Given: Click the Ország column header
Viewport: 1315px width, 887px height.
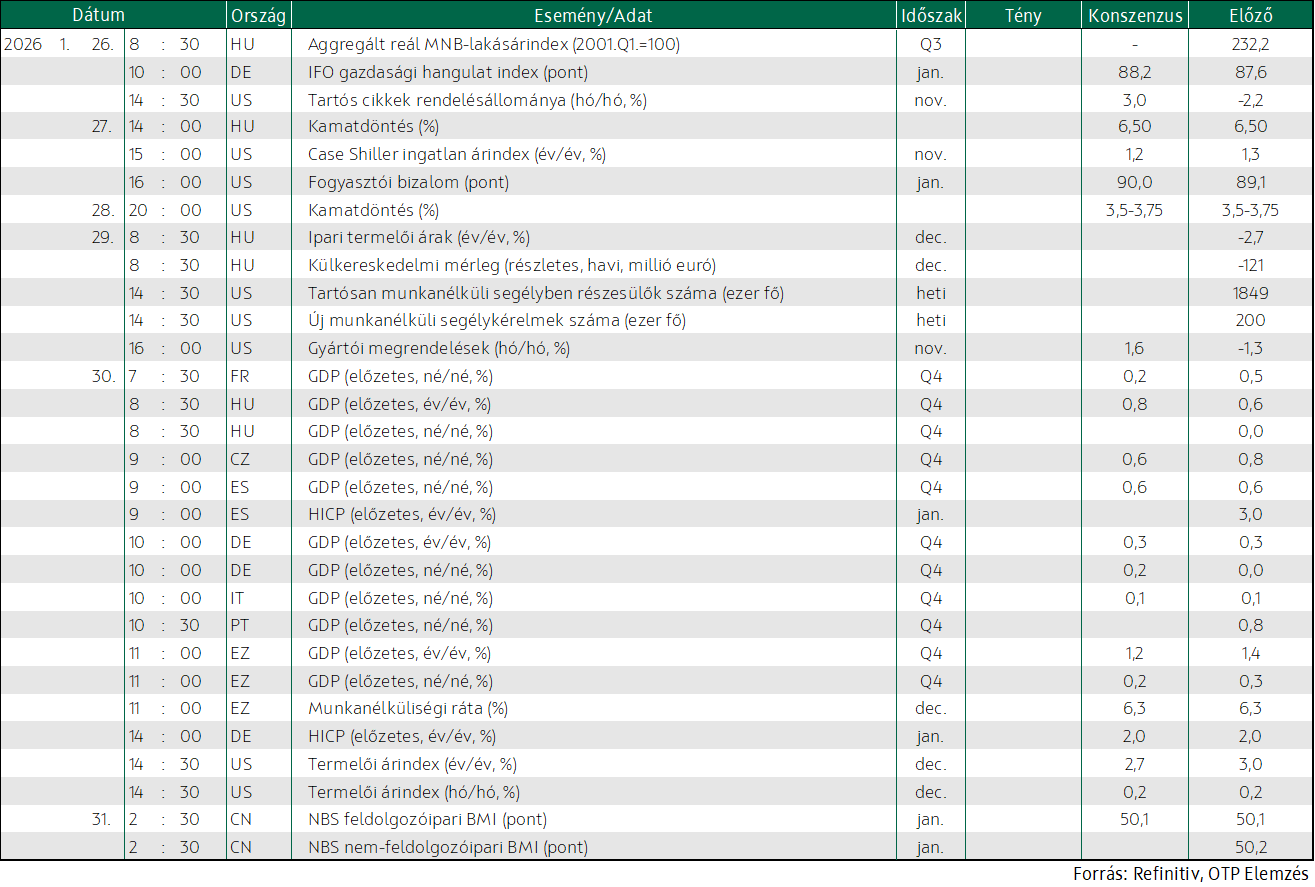Looking at the screenshot, I should coord(259,16).
